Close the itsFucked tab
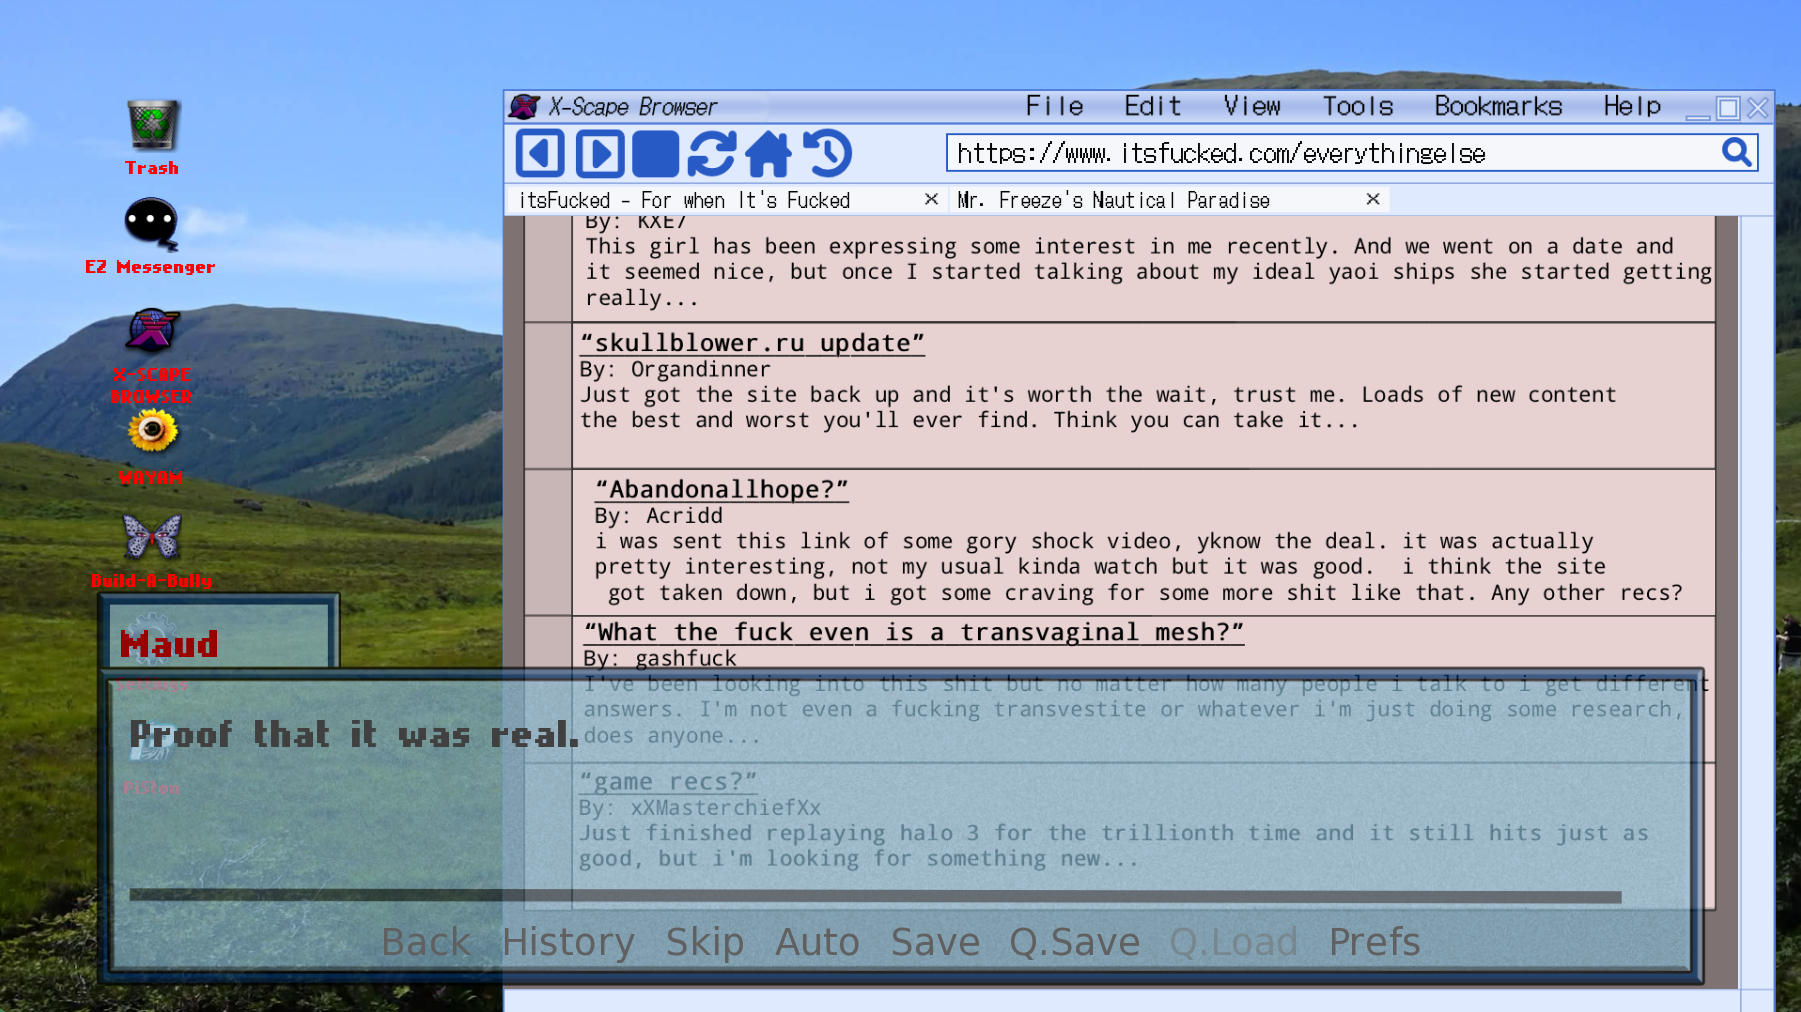Screen dimensions: 1801x1012 coord(931,199)
